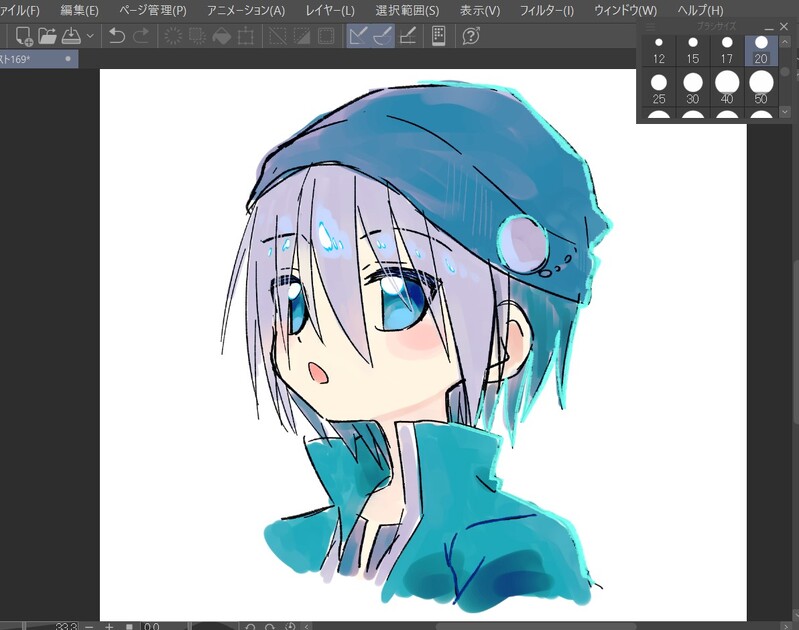Click the zoom in plus button
Screen dimensions: 799x630
tap(109, 626)
